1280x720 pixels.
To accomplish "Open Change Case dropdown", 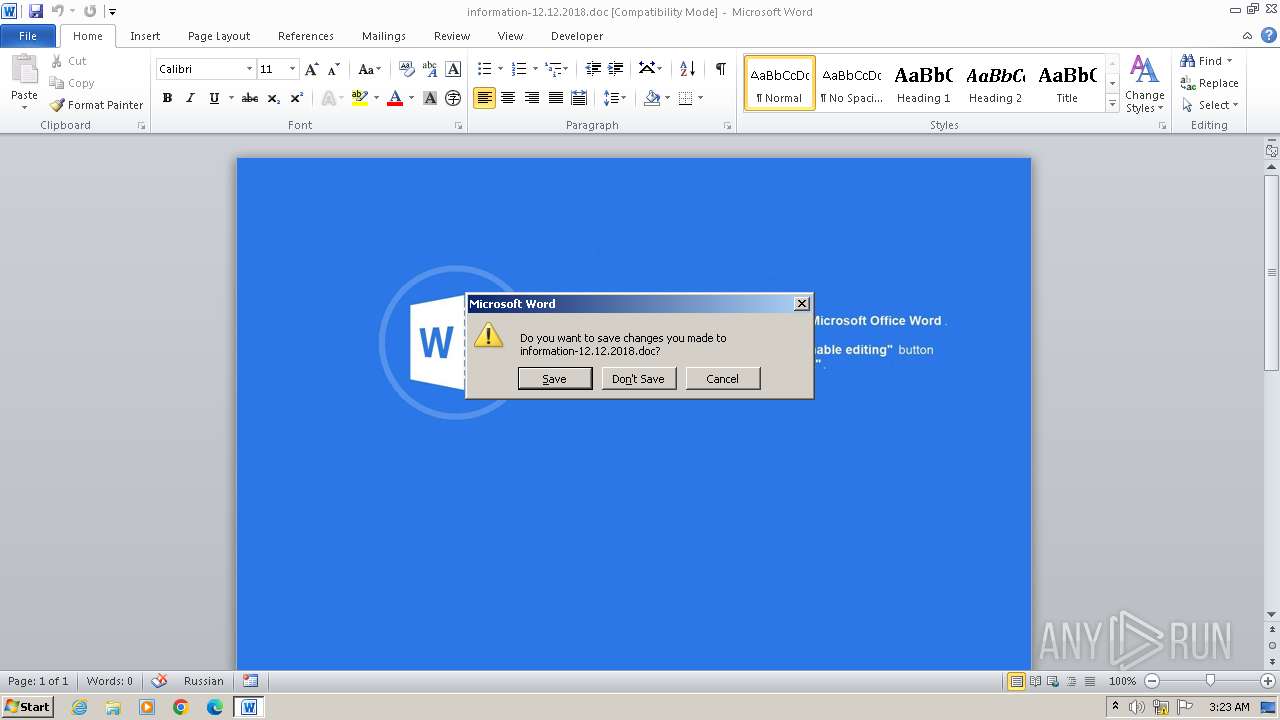I will (369, 69).
